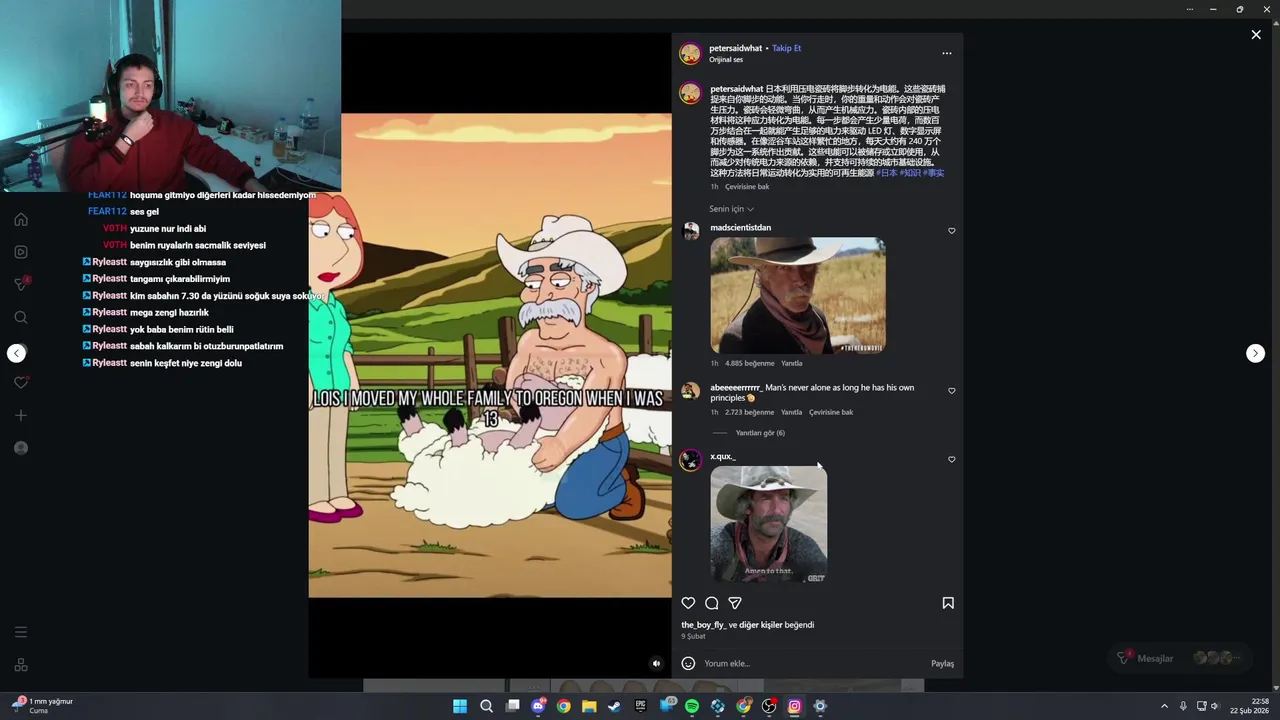Open the hamburger More menu in sidebar
The width and height of the screenshot is (1280, 720).
pyautogui.click(x=21, y=632)
